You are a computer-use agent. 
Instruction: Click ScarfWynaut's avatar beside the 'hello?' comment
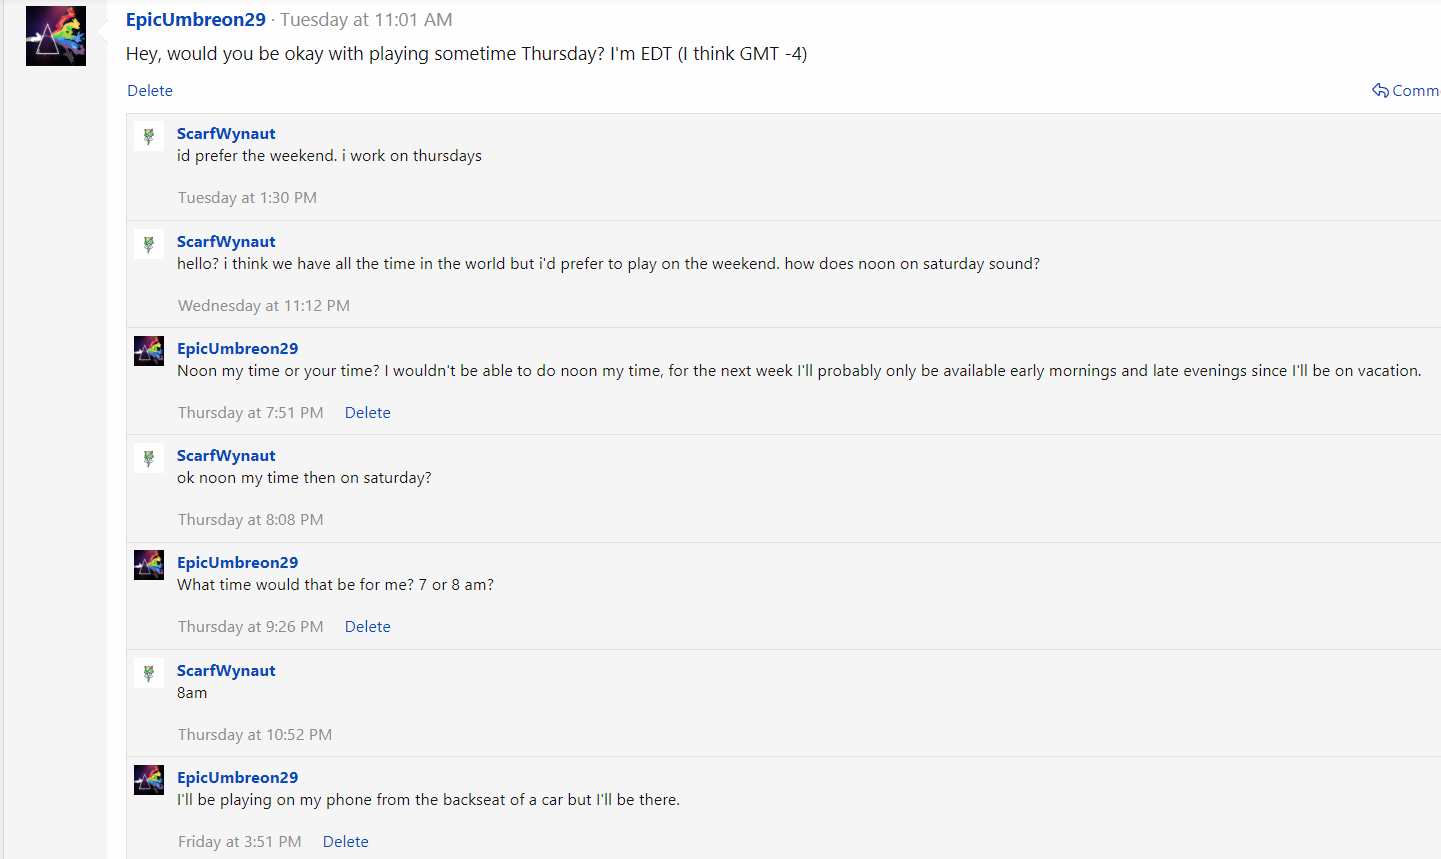click(149, 244)
